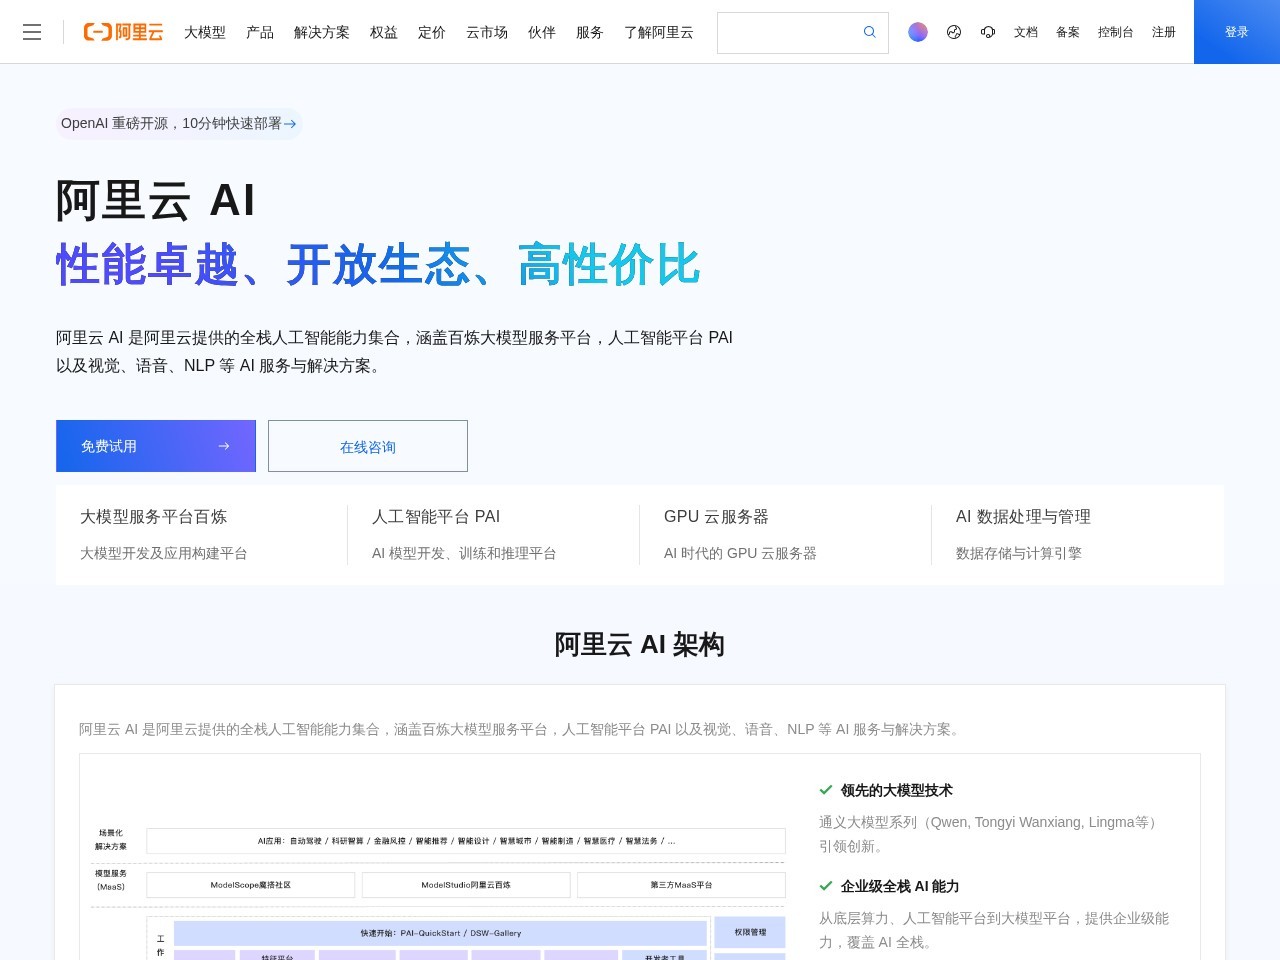Screen dimensions: 1280x960
Task: Click the green check beside 领先的大模型技术
Action: click(x=826, y=790)
